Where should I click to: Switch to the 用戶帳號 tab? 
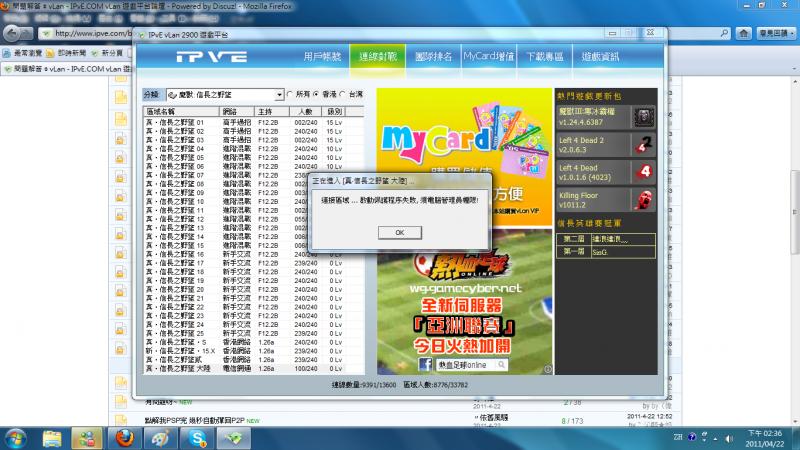point(322,56)
